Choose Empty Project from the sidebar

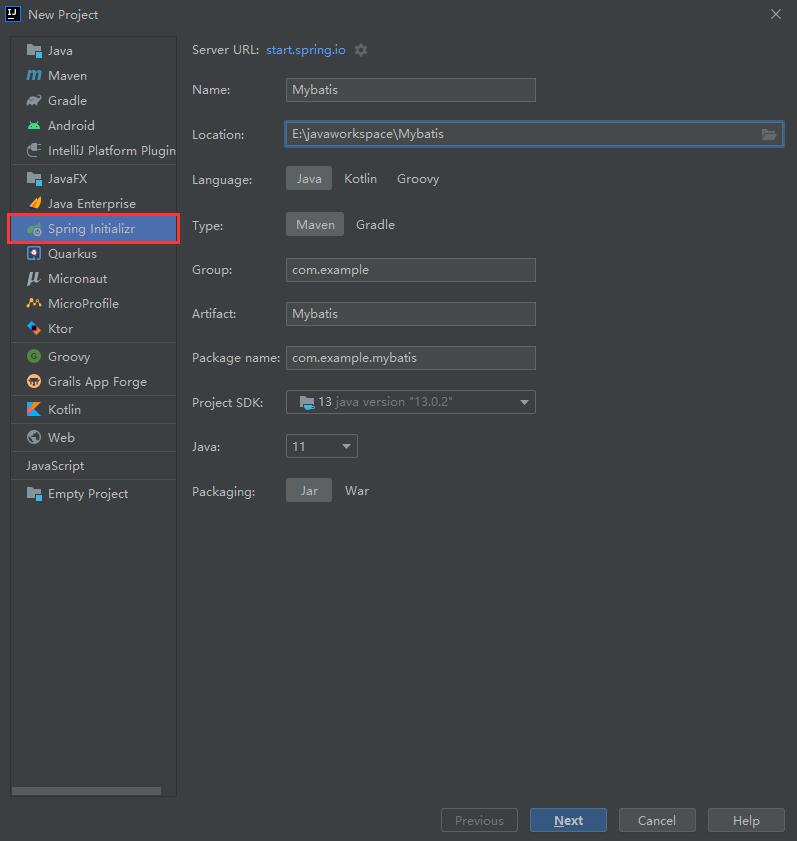coord(88,494)
